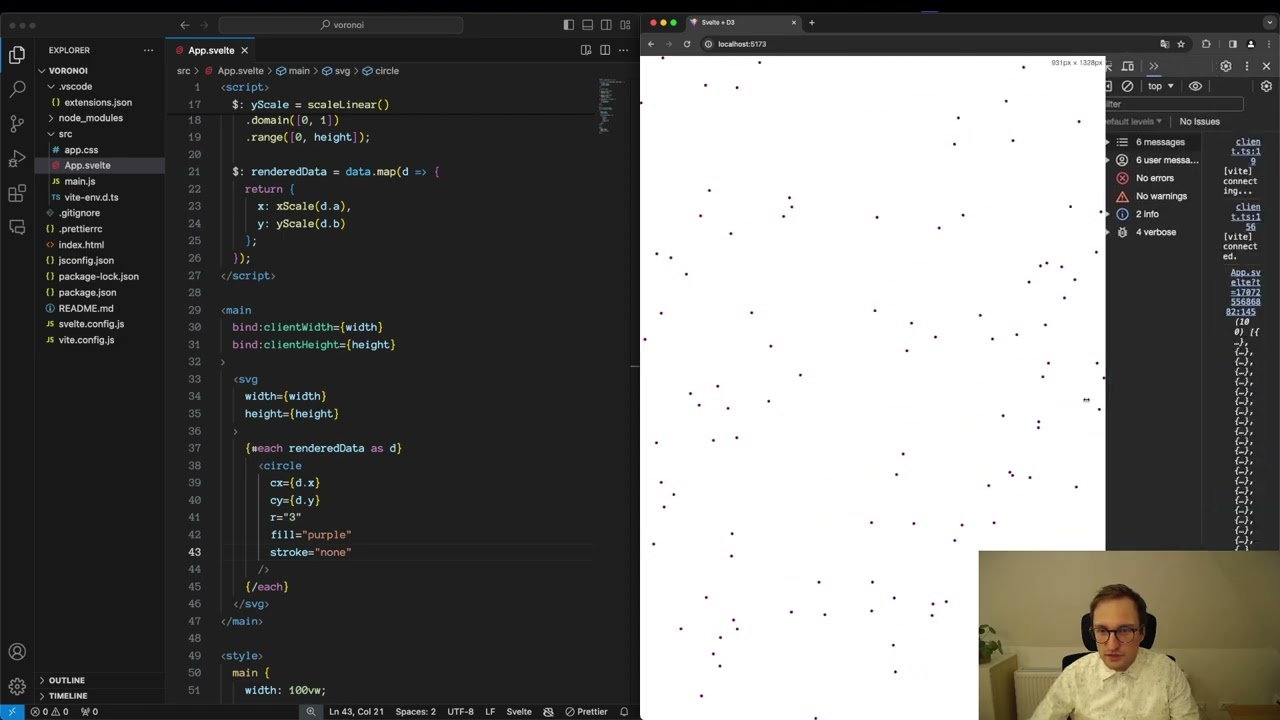Open a new browser tab

click(811, 22)
